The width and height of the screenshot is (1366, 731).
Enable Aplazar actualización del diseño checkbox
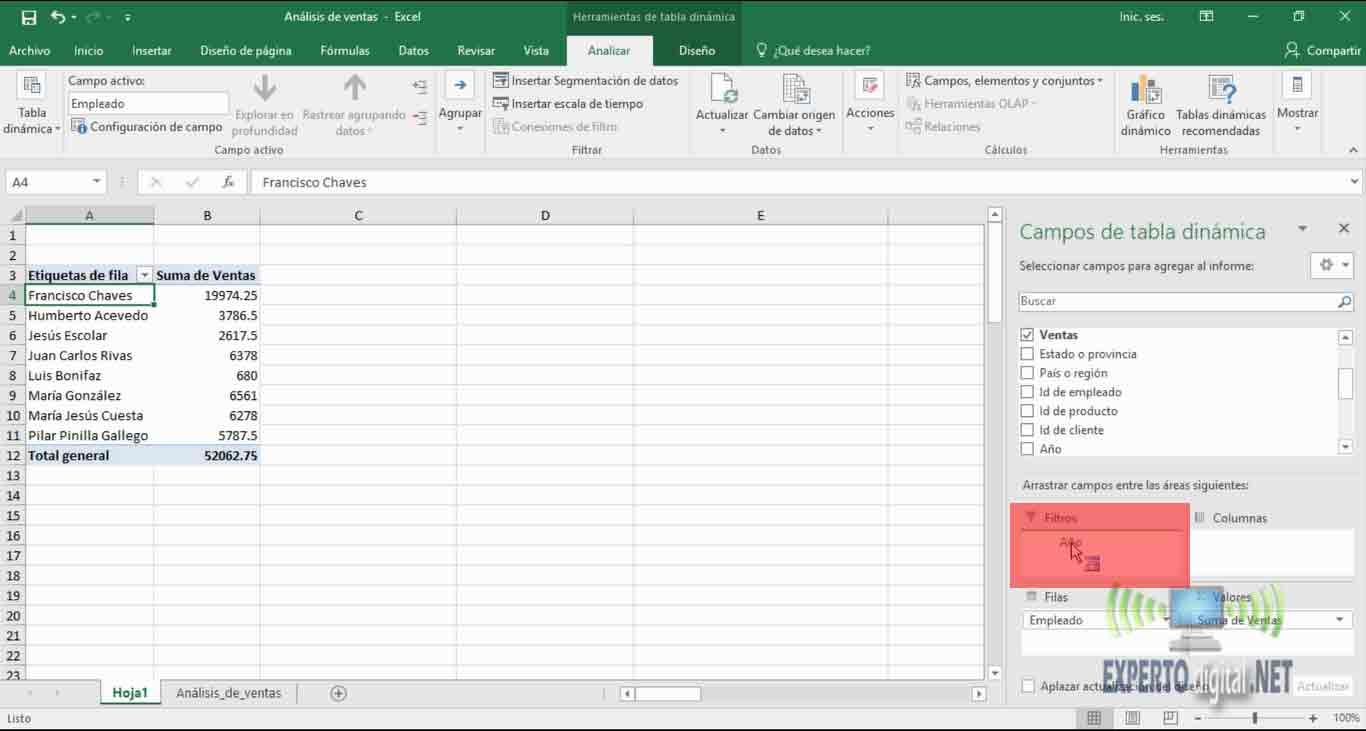click(x=1028, y=686)
